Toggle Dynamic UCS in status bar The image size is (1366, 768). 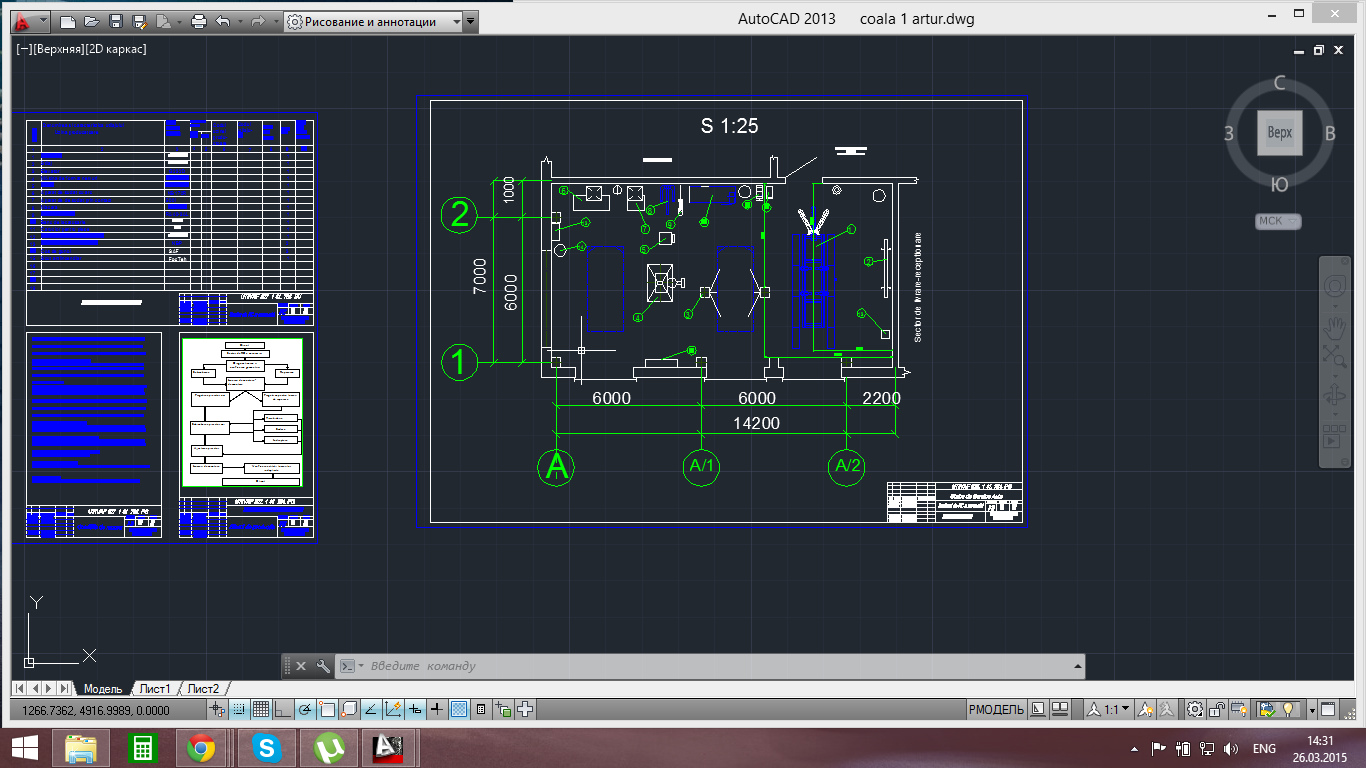click(x=393, y=709)
